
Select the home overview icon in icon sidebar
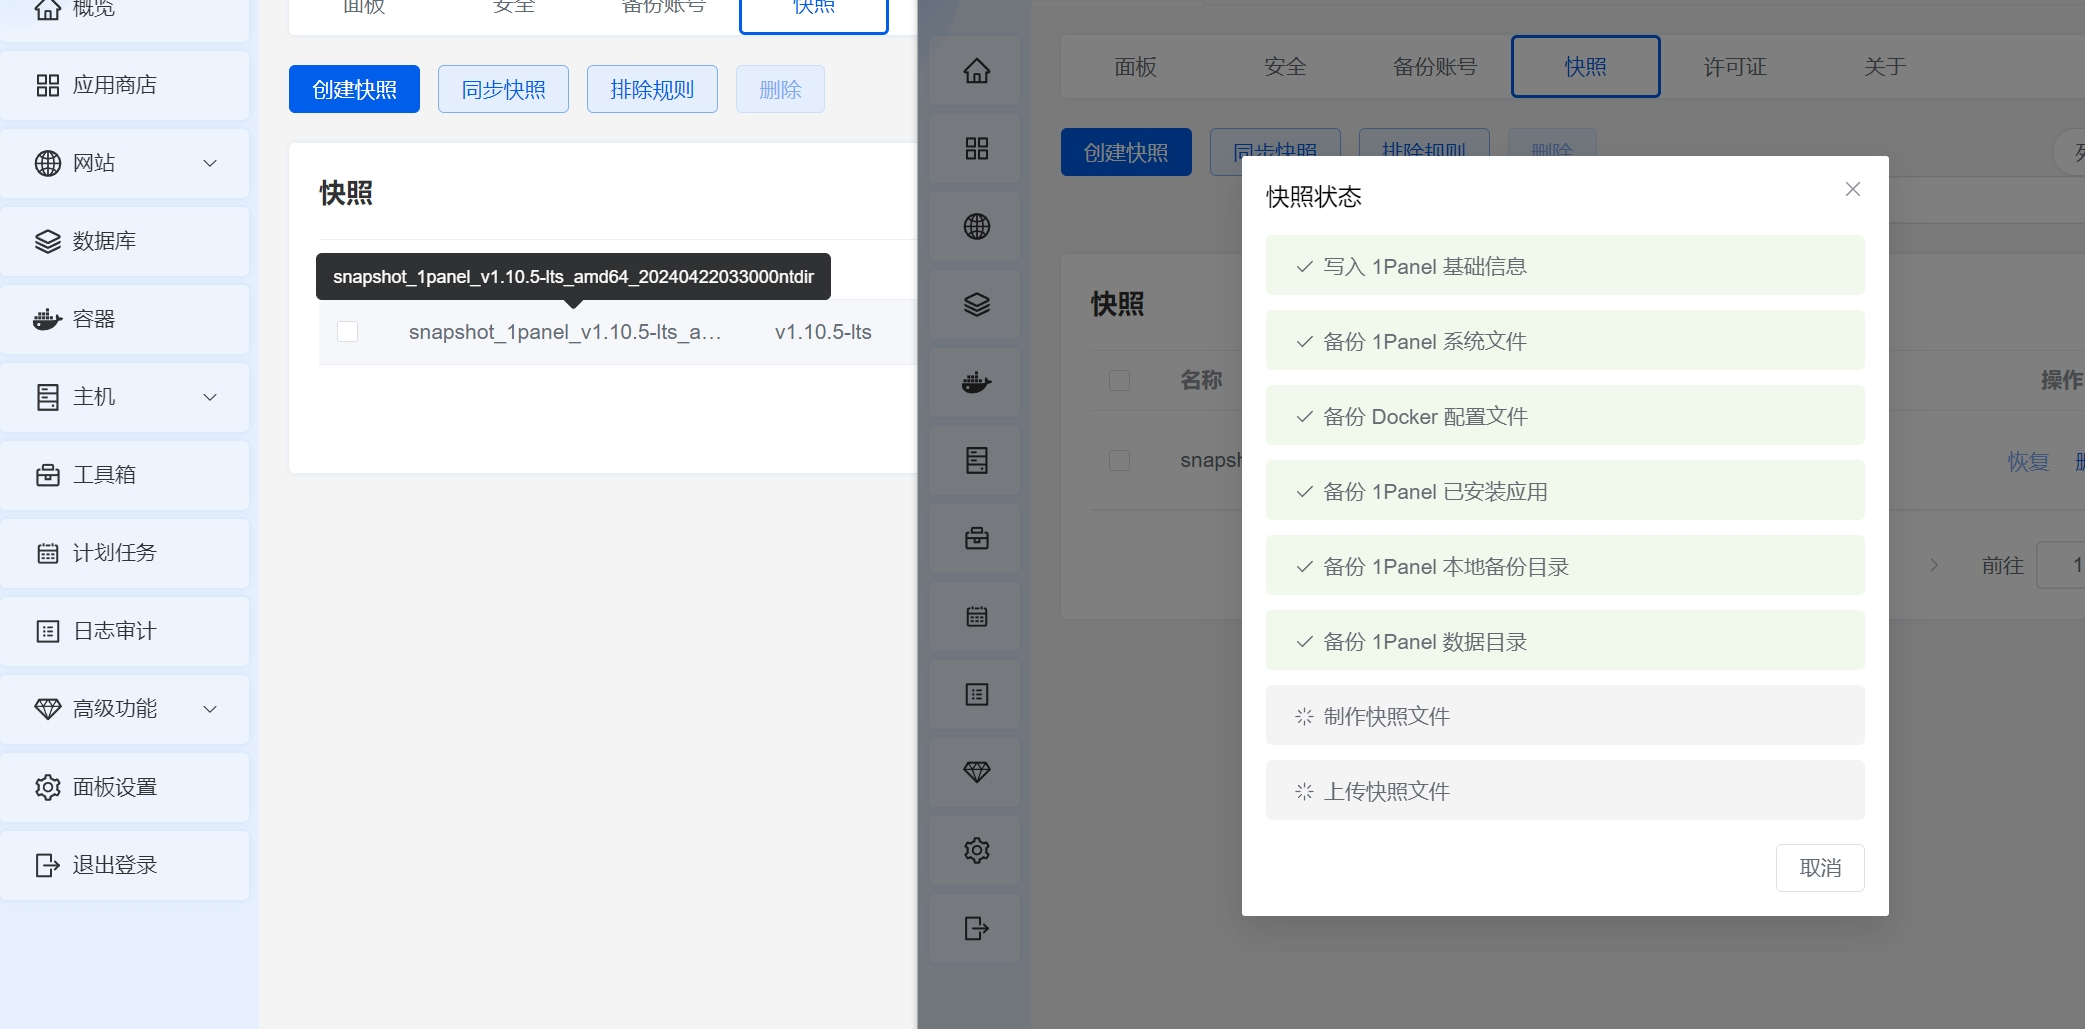975,70
